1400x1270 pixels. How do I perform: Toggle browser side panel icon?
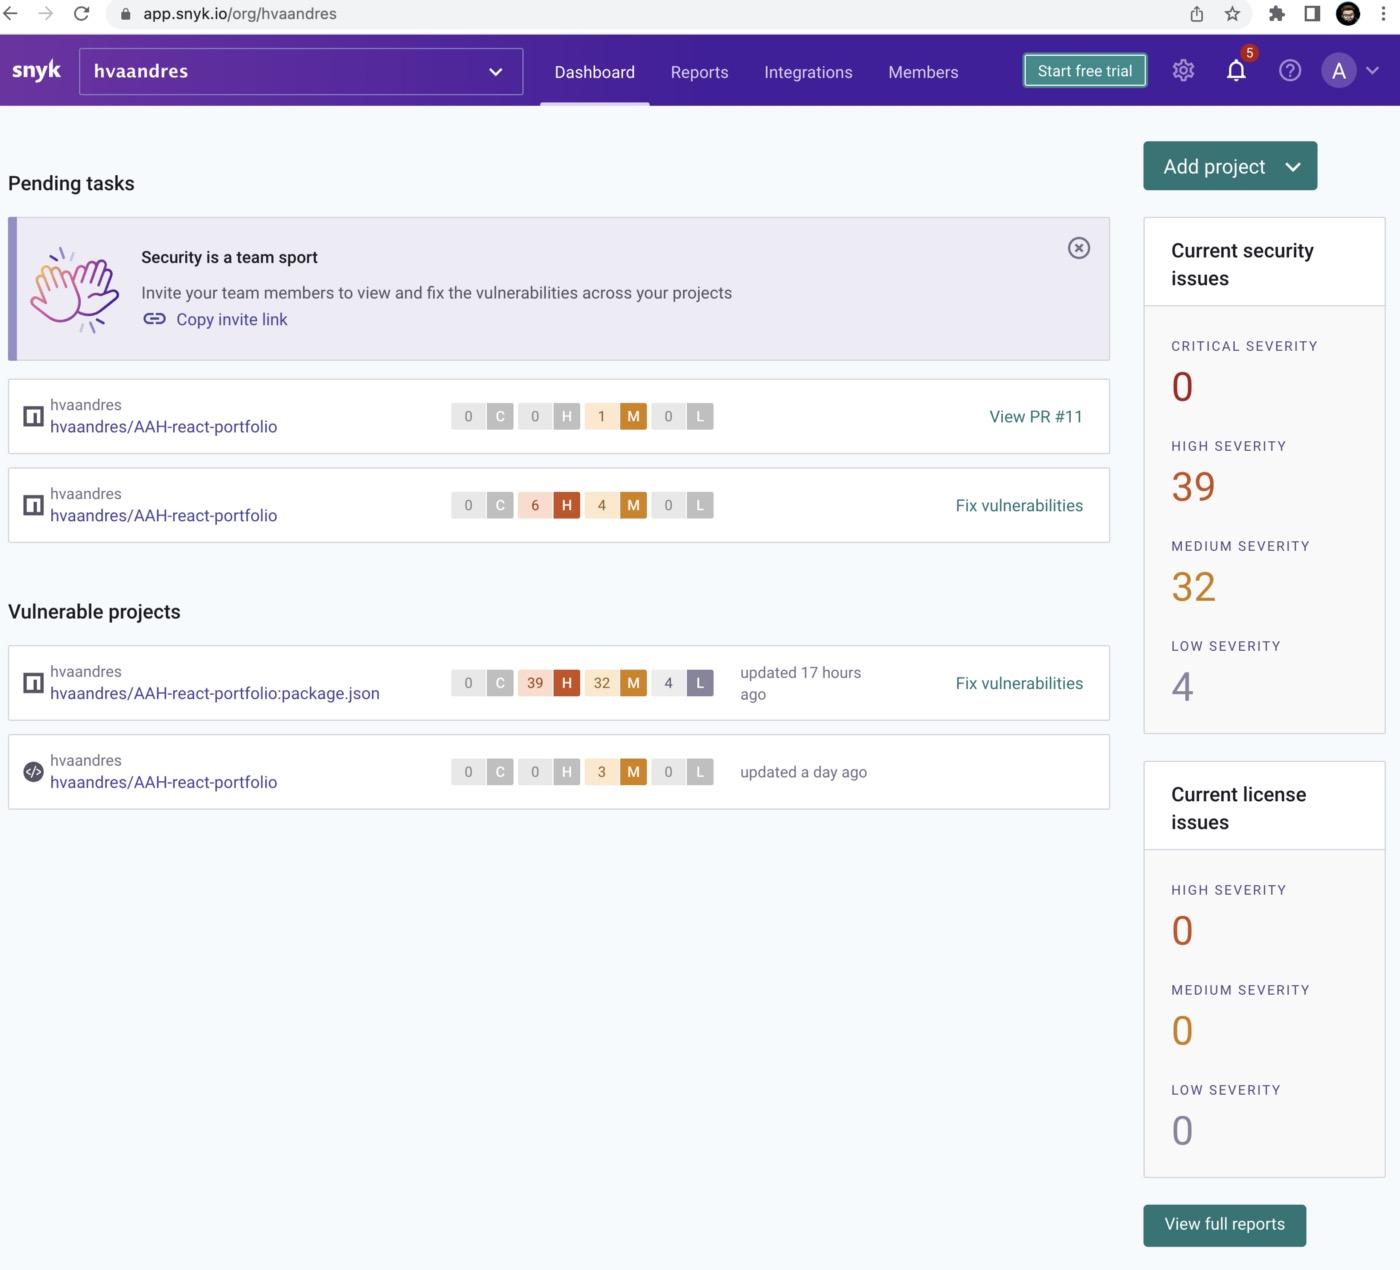1312,14
